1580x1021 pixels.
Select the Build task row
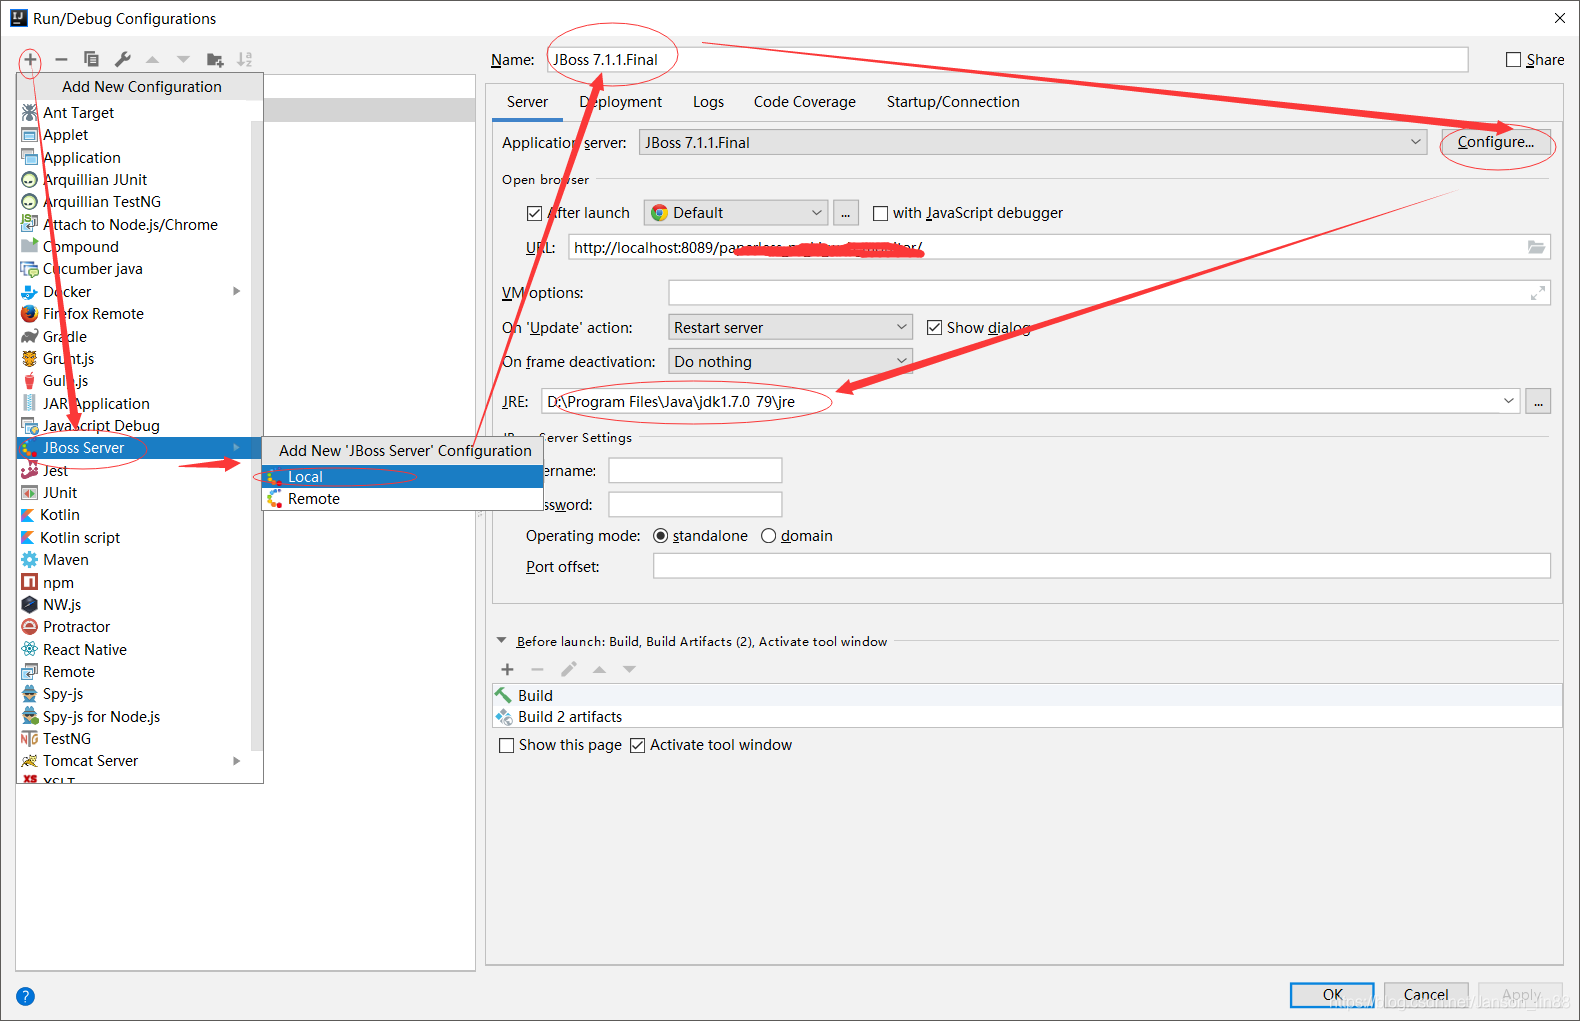(1027, 695)
